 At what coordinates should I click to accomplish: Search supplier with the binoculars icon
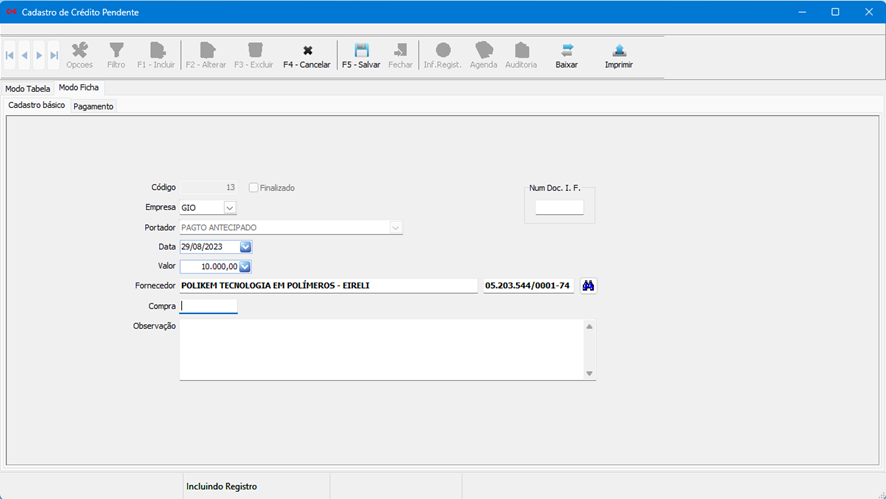tap(589, 286)
